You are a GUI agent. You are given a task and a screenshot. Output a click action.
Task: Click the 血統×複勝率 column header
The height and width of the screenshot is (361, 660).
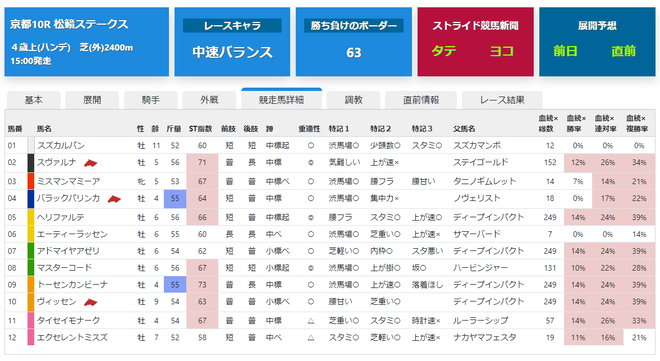click(x=637, y=124)
